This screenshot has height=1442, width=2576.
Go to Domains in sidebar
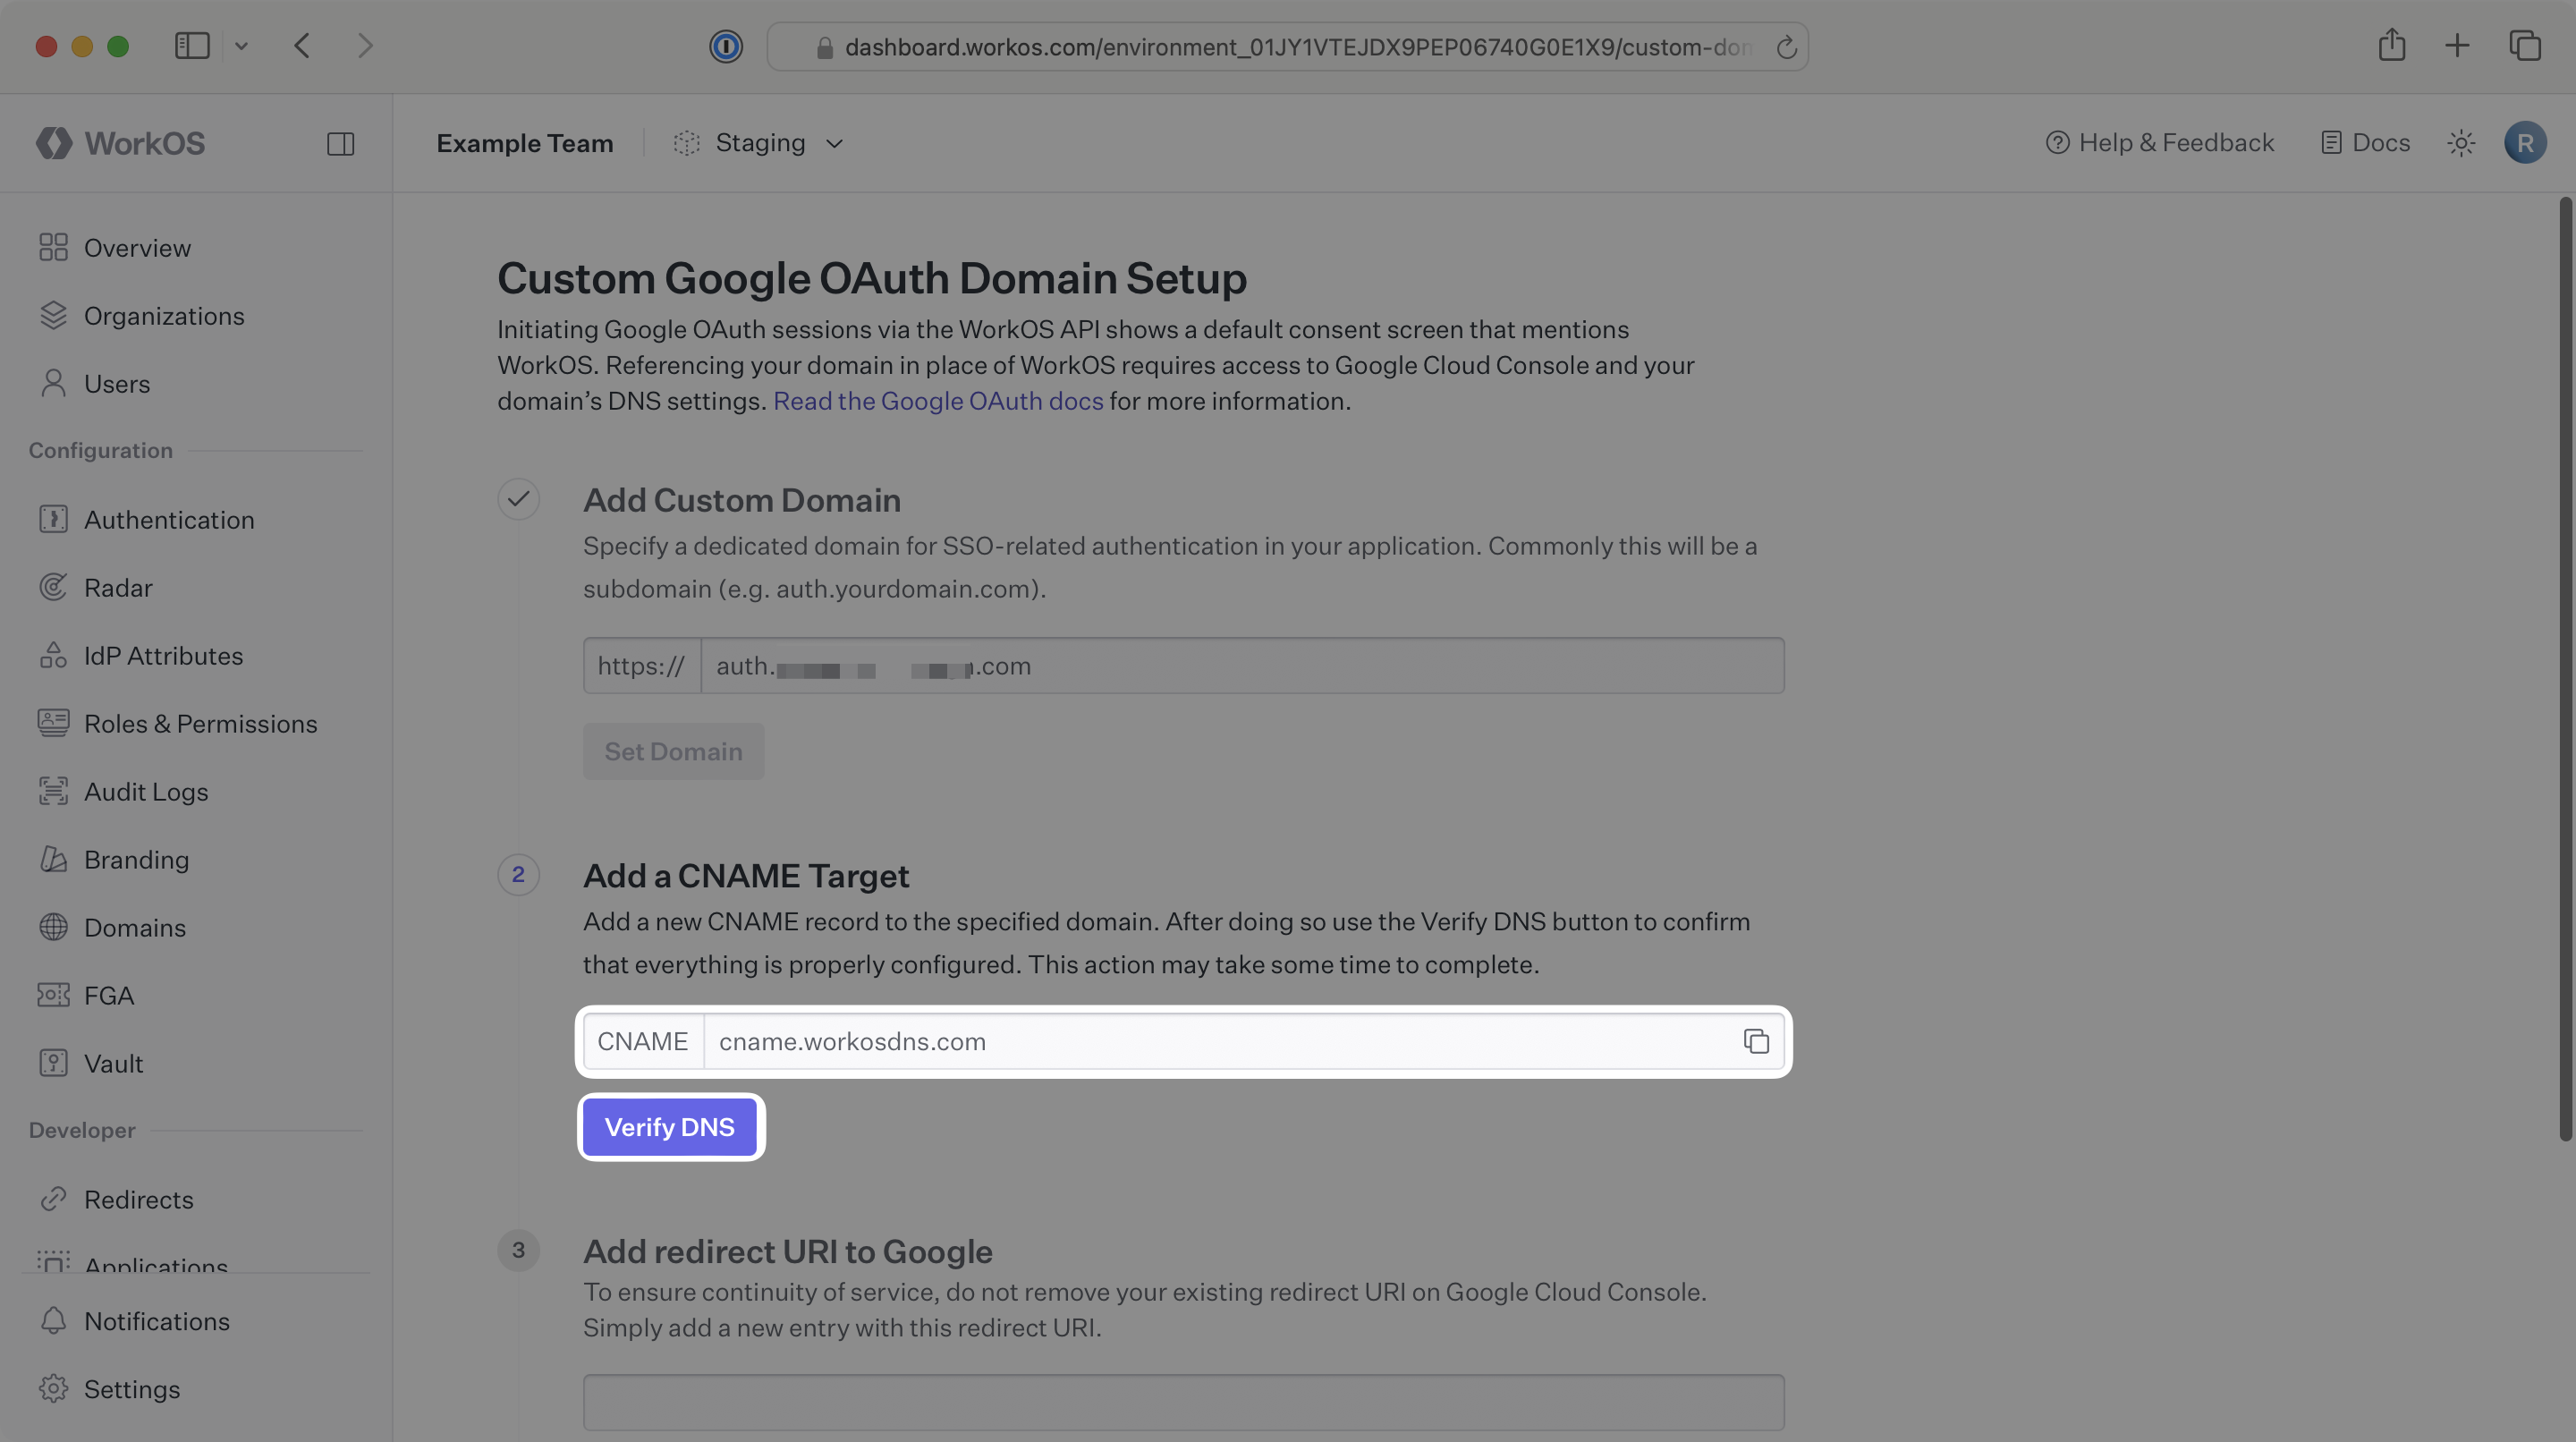click(134, 928)
